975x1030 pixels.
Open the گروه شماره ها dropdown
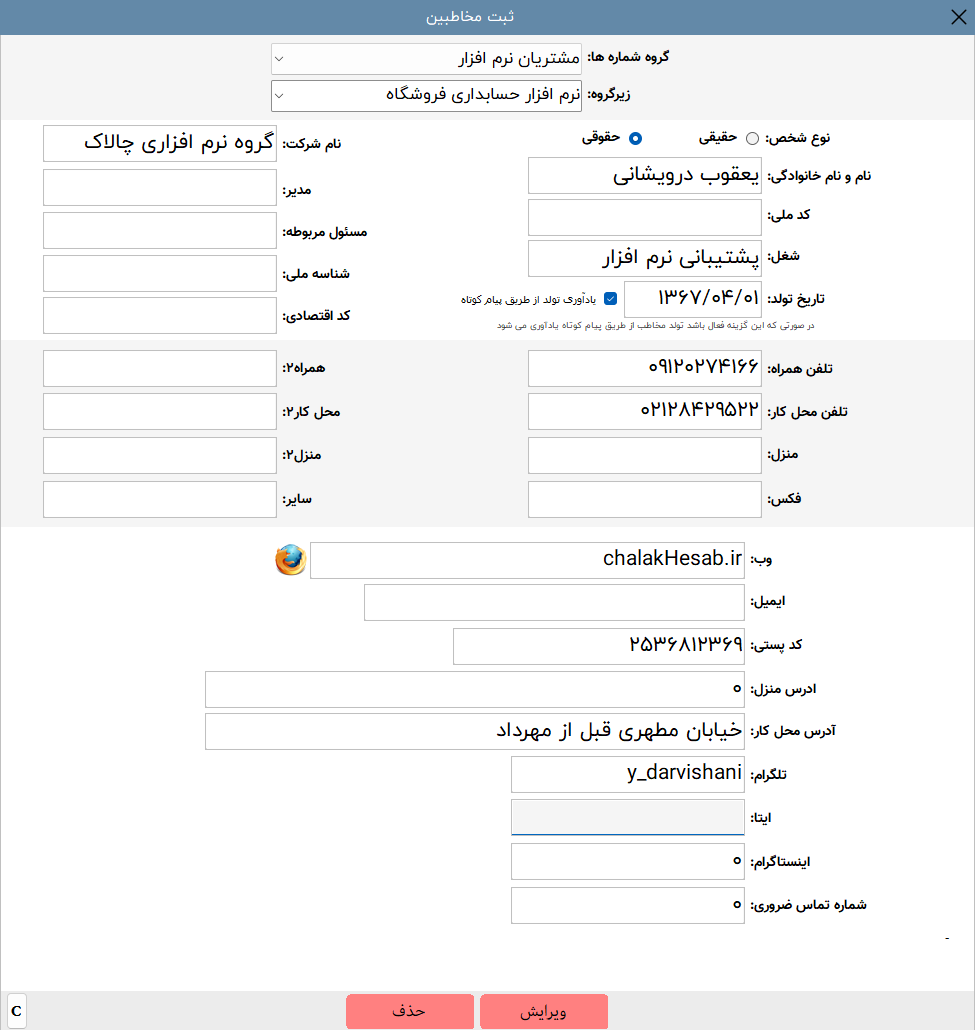pos(426,59)
